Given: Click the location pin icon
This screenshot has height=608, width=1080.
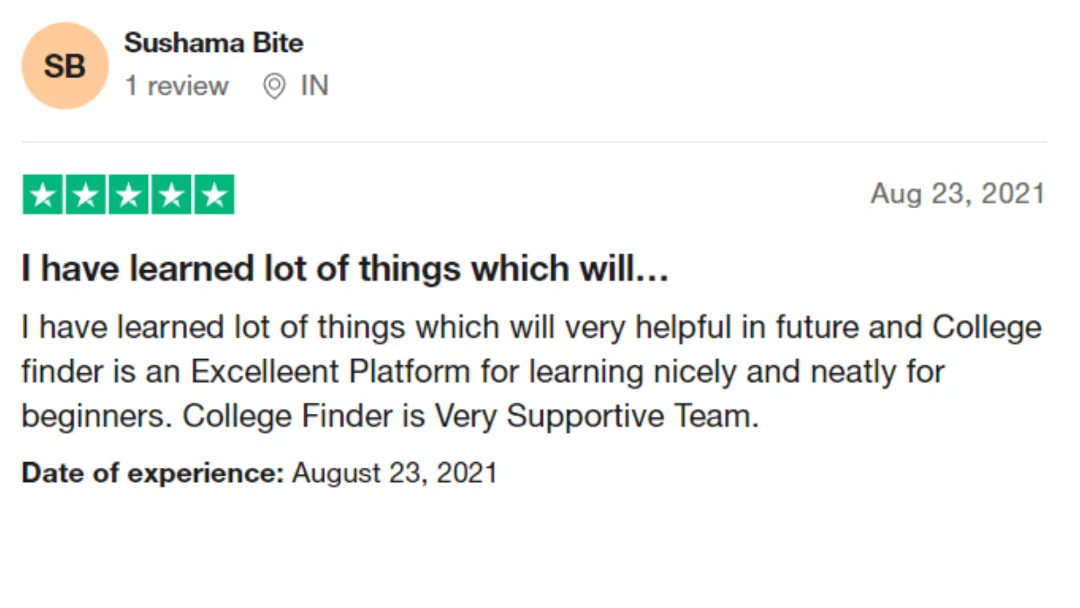Looking at the screenshot, I should (274, 86).
